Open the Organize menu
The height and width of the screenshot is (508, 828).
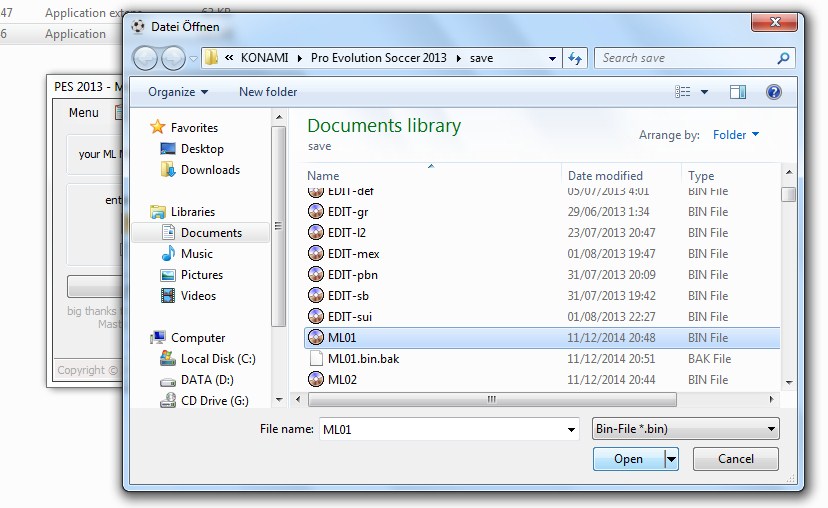(178, 92)
